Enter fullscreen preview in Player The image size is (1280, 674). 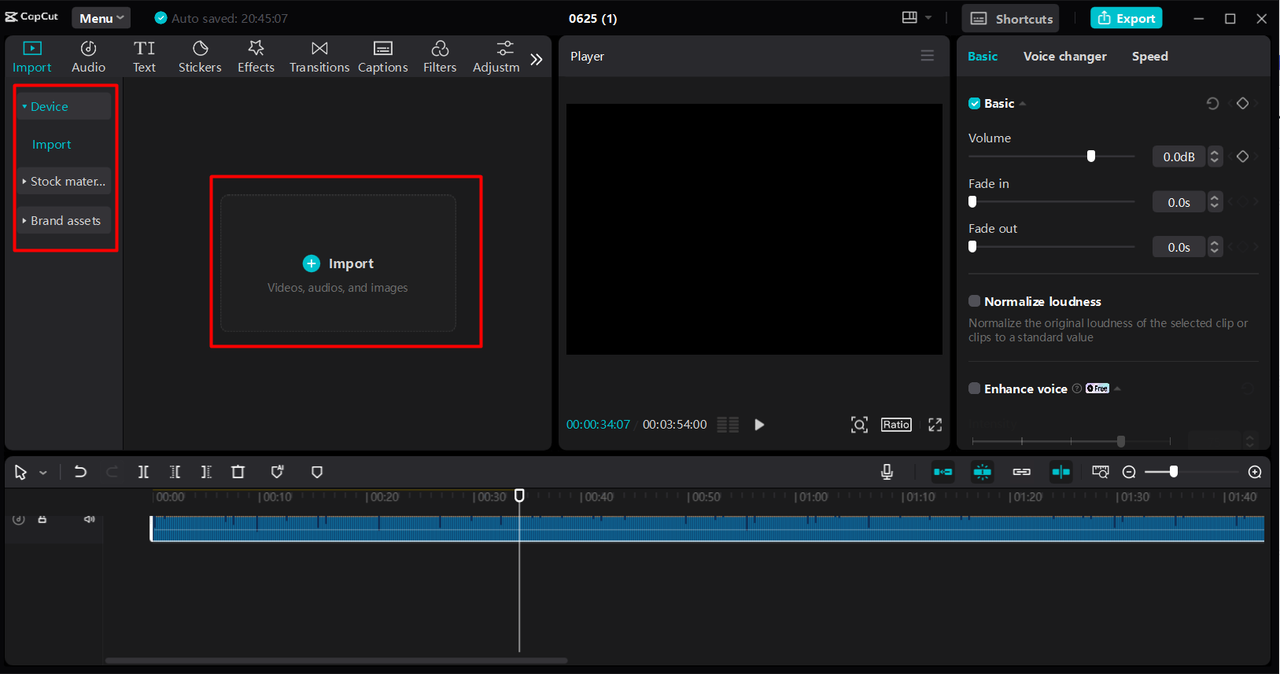(x=935, y=425)
